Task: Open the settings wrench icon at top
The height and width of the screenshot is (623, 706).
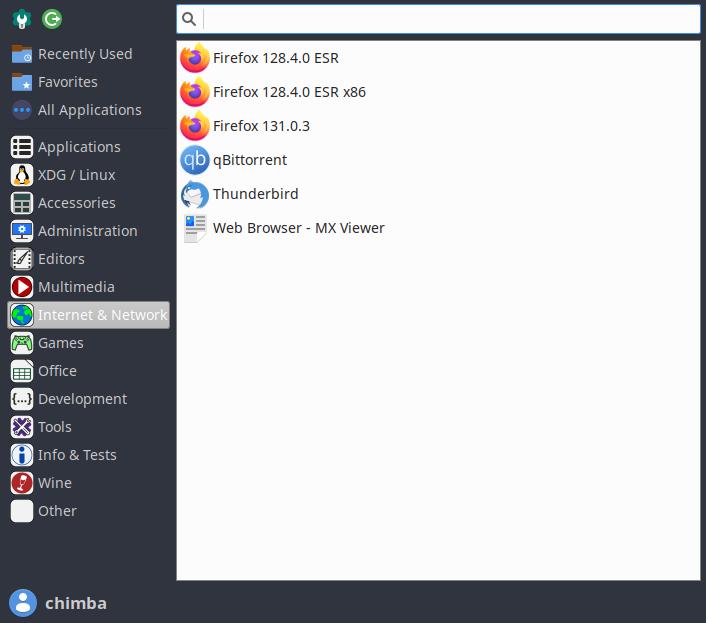Action: point(22,19)
